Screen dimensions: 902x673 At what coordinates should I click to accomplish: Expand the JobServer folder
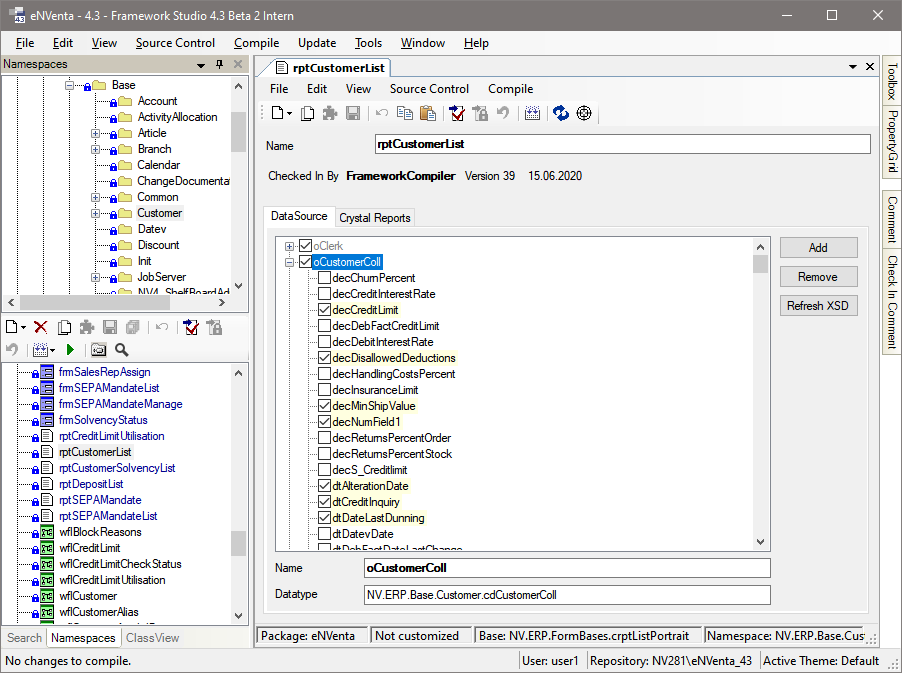95,277
